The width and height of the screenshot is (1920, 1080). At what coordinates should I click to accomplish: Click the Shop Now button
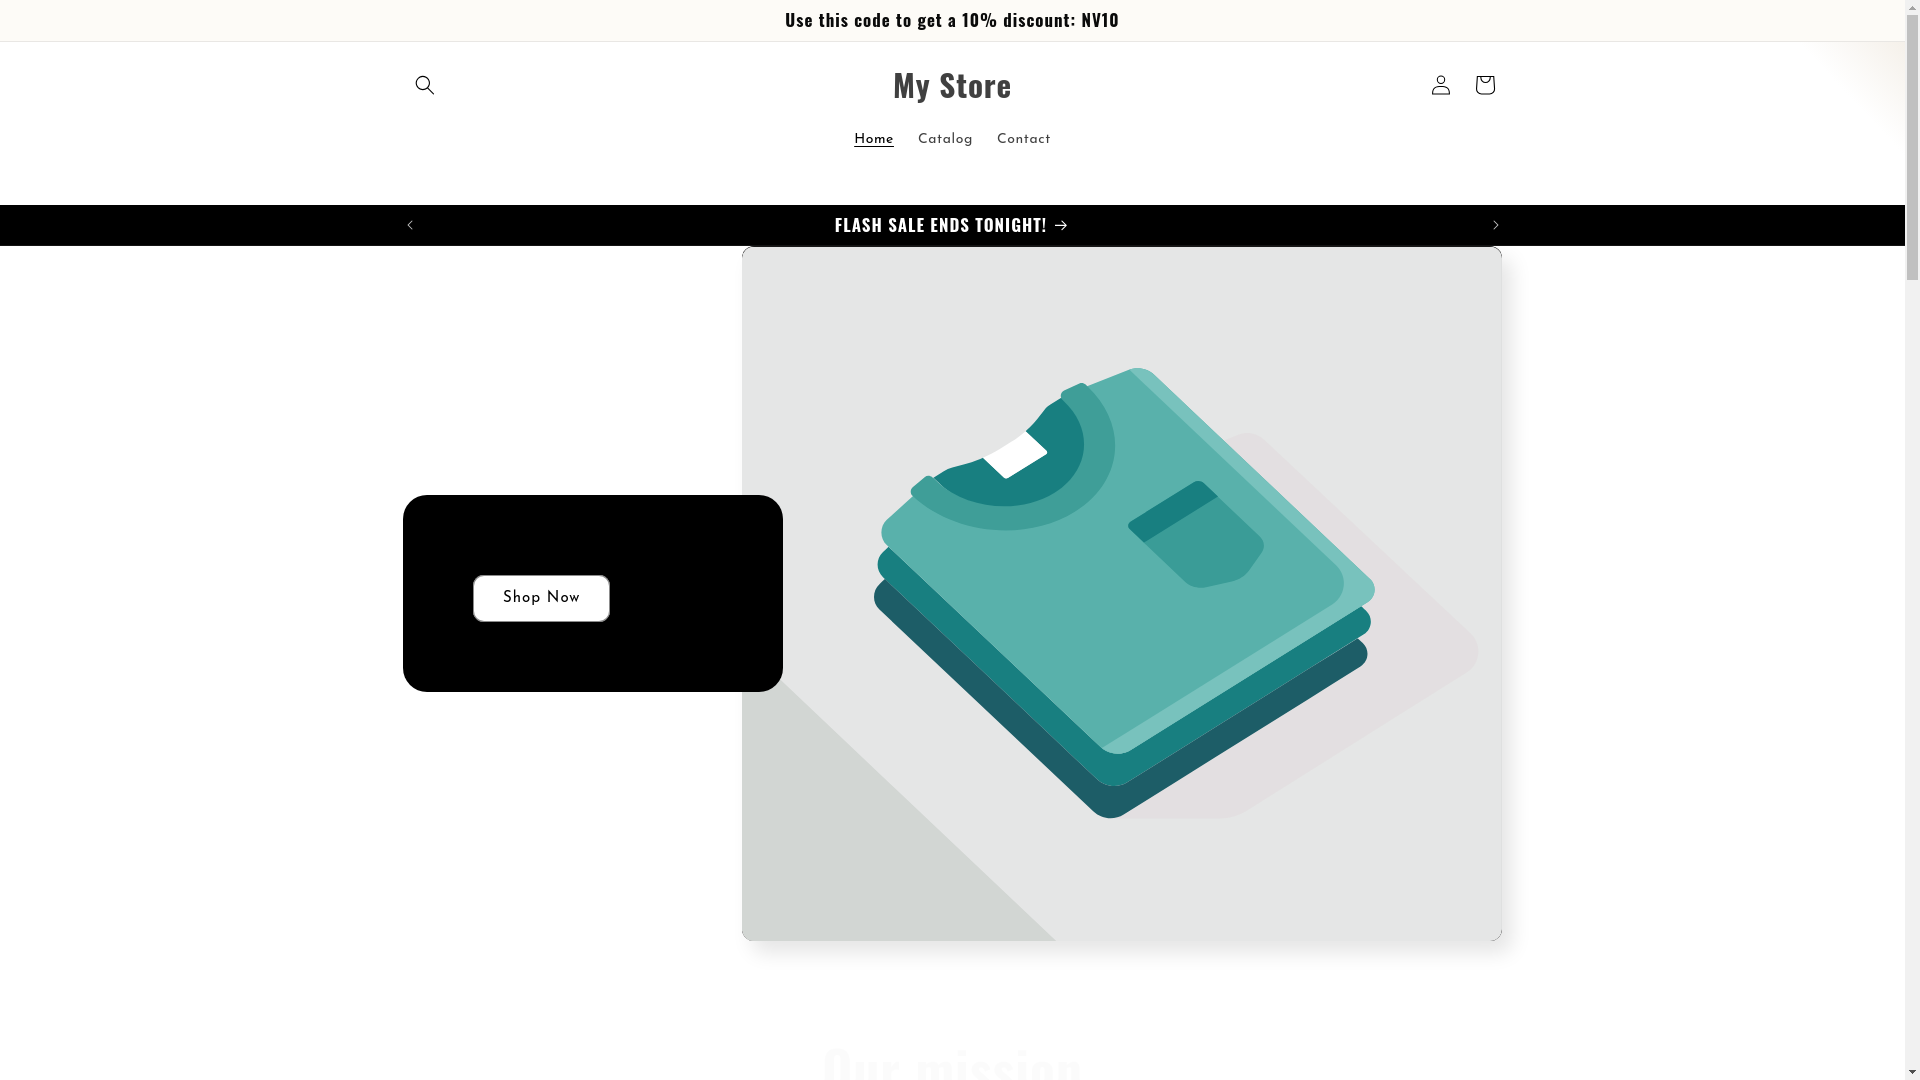pyautogui.click(x=541, y=598)
